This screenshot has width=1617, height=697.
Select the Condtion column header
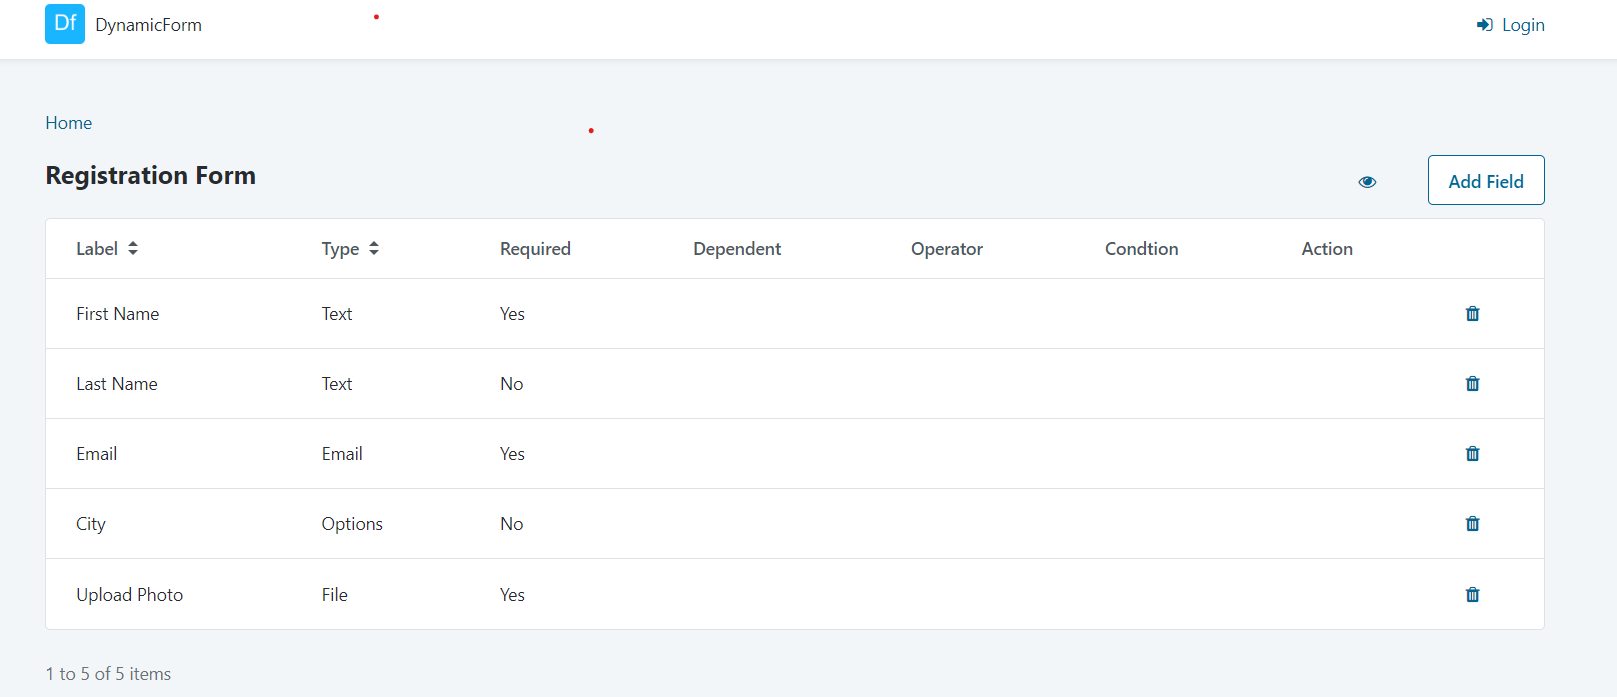(1141, 249)
